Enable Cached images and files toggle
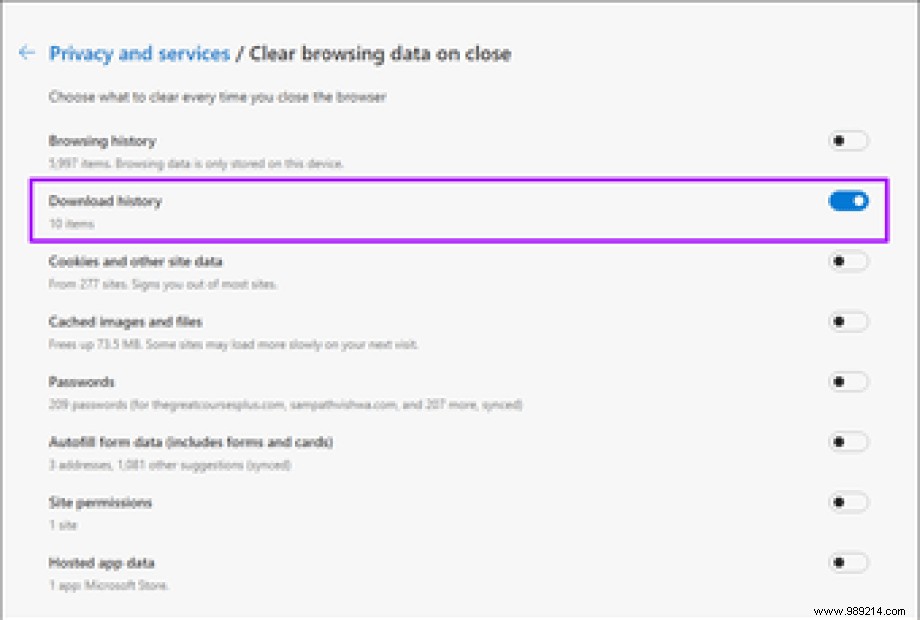920x620 pixels. coord(847,321)
